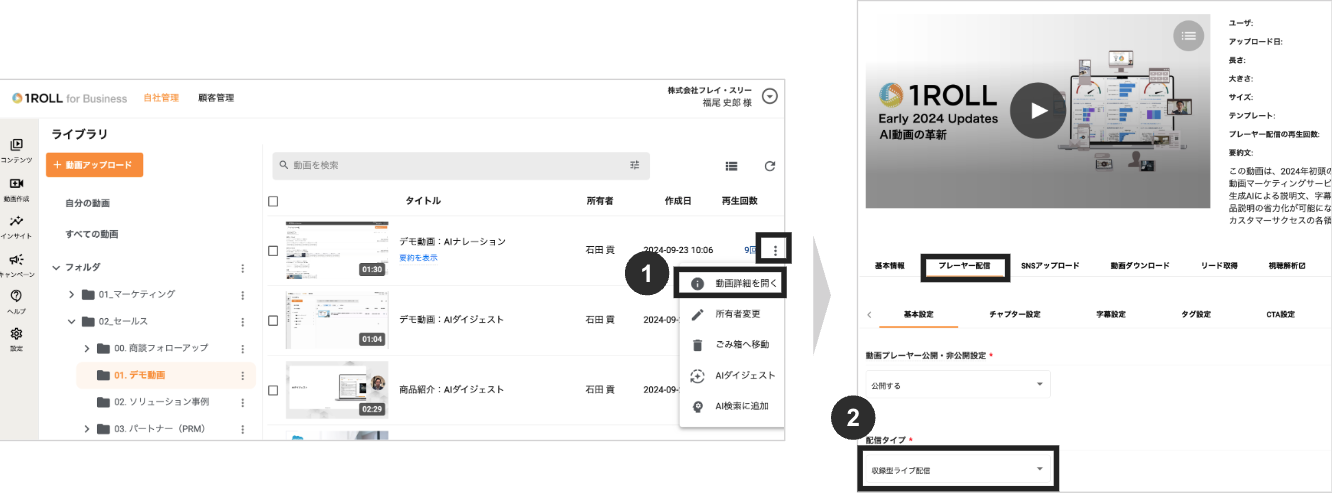The height and width of the screenshot is (498, 1332).
Task: Click three-dot menu next to 02_セールス folder
Action: pos(242,321)
